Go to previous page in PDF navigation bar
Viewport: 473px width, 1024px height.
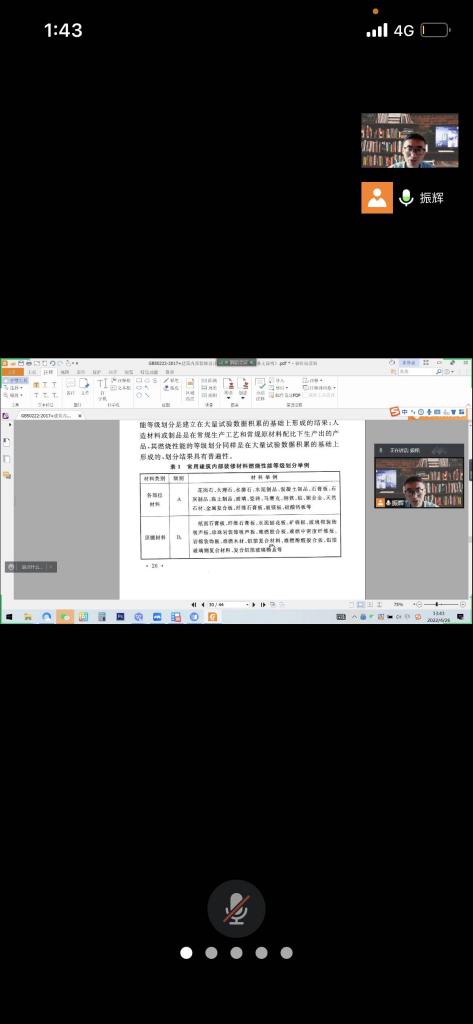coord(203,605)
